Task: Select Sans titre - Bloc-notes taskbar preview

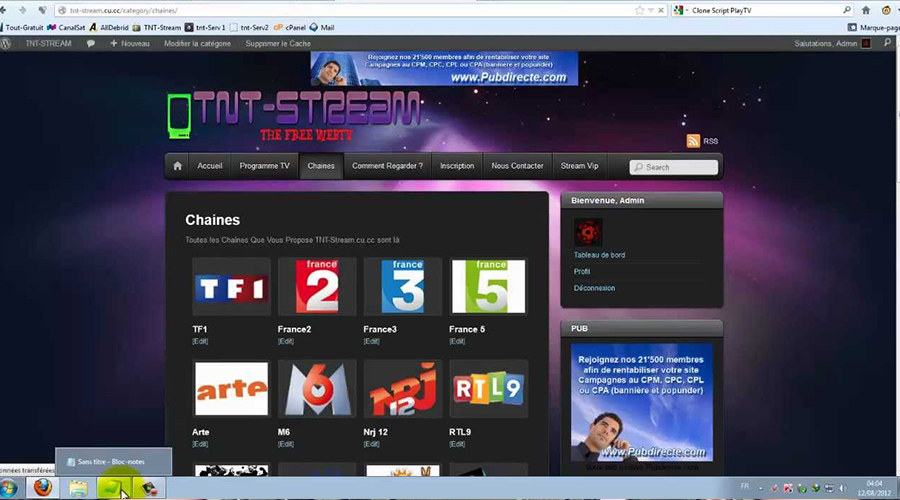Action: click(x=113, y=462)
